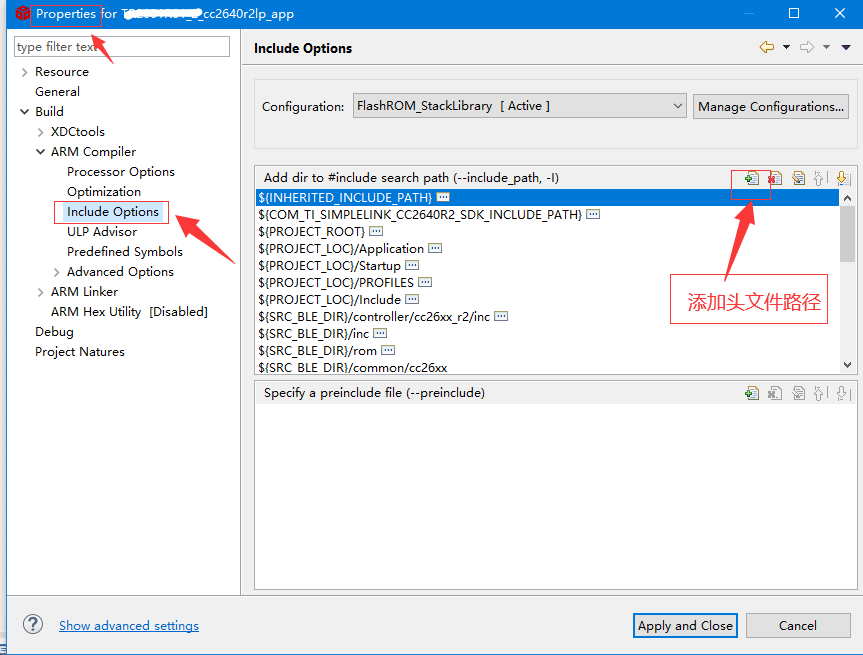Select the ${INHERITED_INCLUDE_PATH} row

coord(548,197)
